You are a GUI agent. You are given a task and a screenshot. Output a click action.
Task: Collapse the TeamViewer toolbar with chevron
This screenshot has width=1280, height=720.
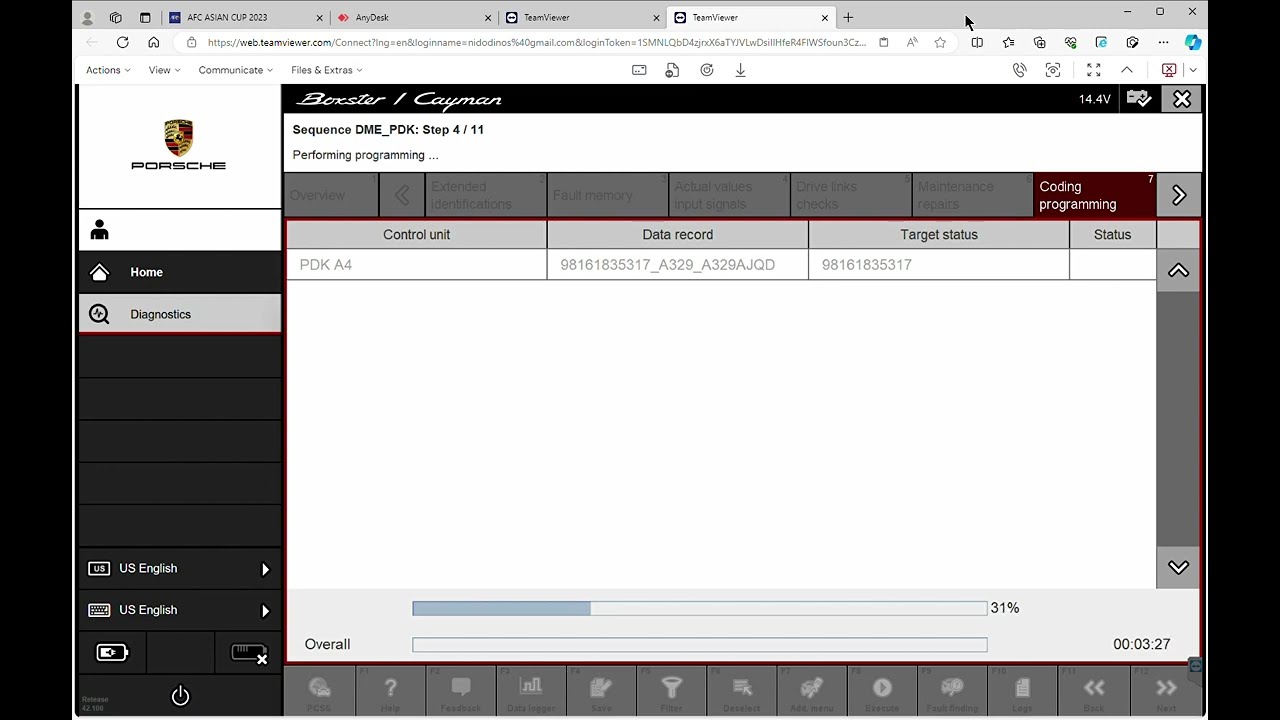point(1127,70)
